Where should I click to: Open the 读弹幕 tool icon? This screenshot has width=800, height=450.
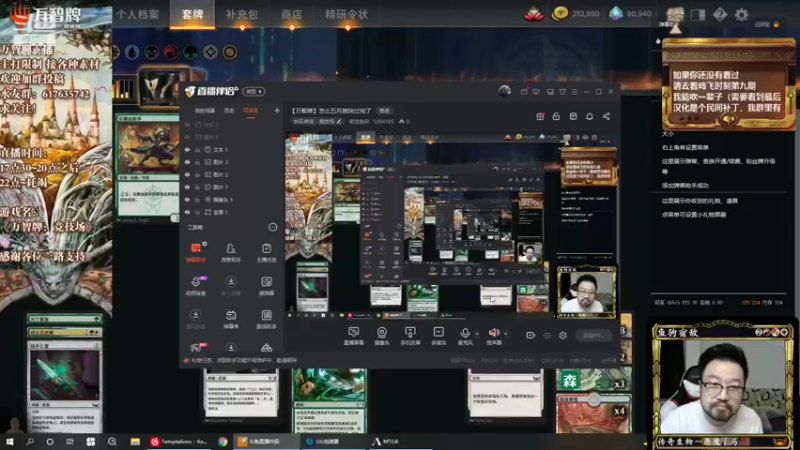266,285
